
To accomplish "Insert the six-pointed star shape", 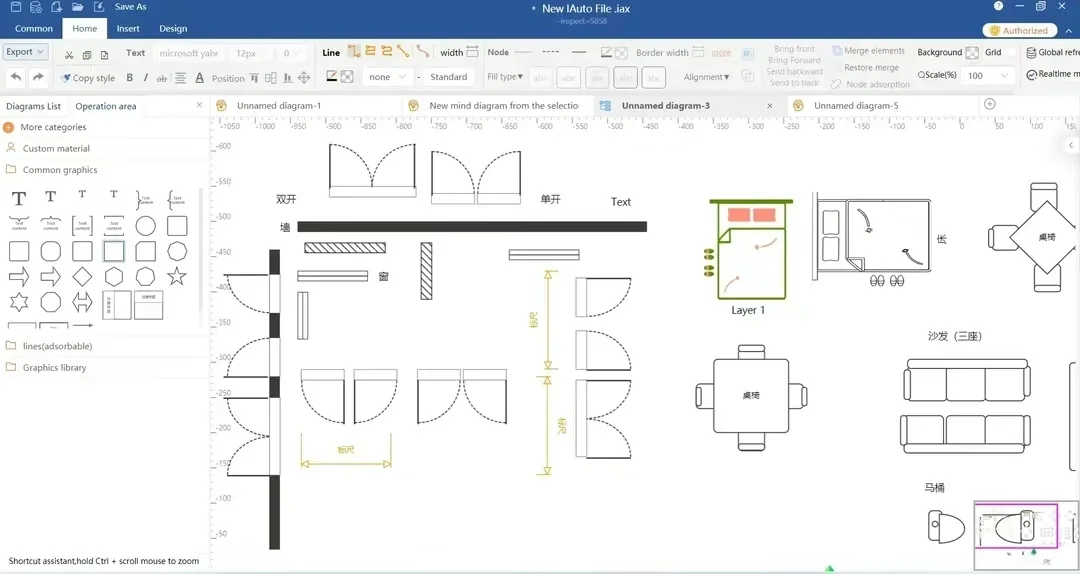I will pyautogui.click(x=19, y=302).
